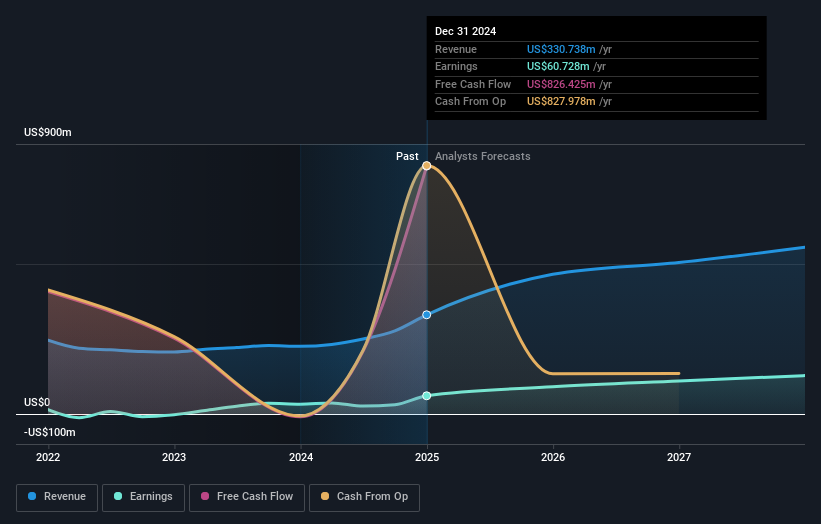Click the 2022 x-axis label
Image resolution: width=821 pixels, height=524 pixels.
tap(48, 457)
